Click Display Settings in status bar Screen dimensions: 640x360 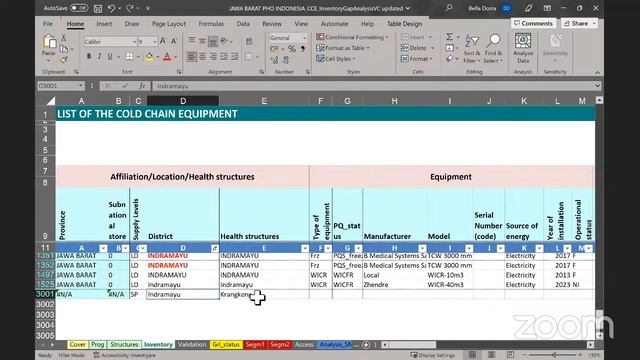pos(432,355)
